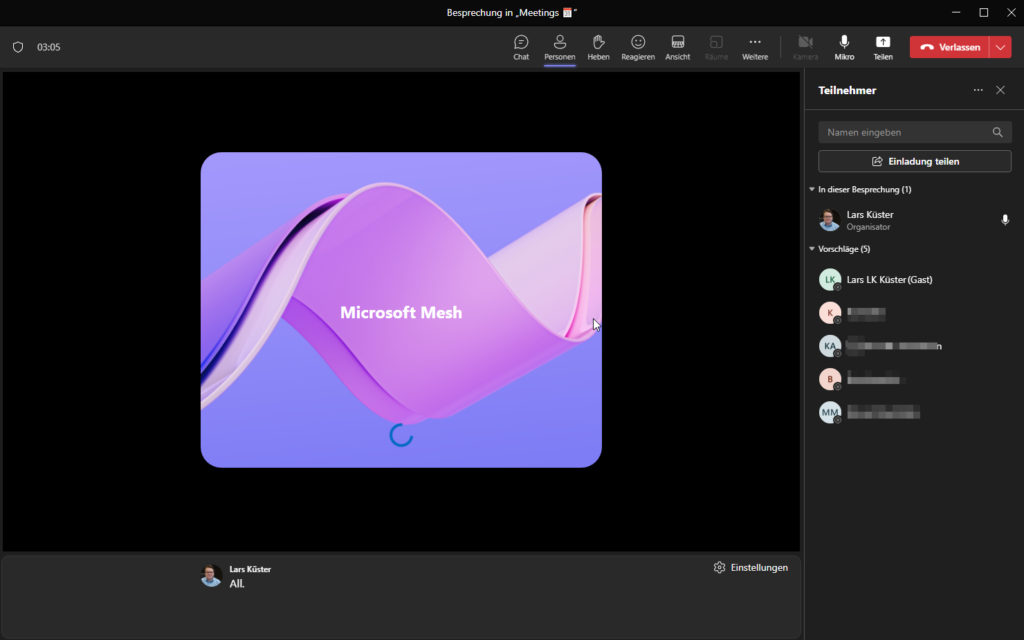Click the Microsoft Mesh loading tile
Screen dimensions: 1024x640
(401, 310)
